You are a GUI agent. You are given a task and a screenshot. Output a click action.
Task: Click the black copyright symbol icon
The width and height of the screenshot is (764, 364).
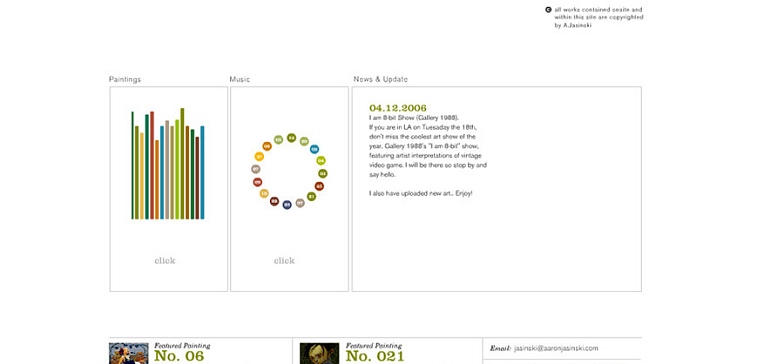[548, 9]
